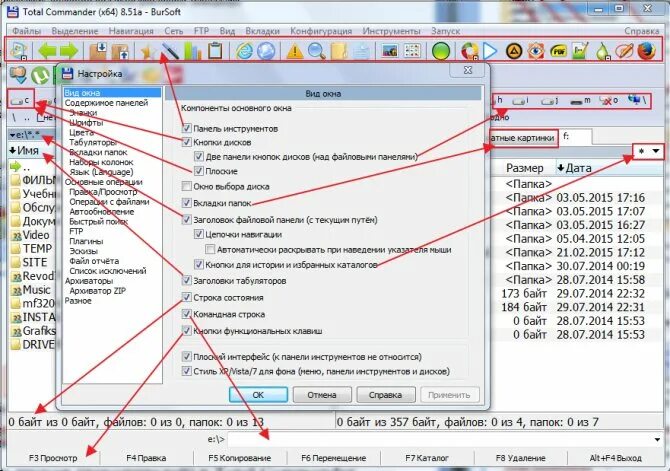Switch to the 'f:' folder tab
This screenshot has height=471, width=670.
coord(575,137)
